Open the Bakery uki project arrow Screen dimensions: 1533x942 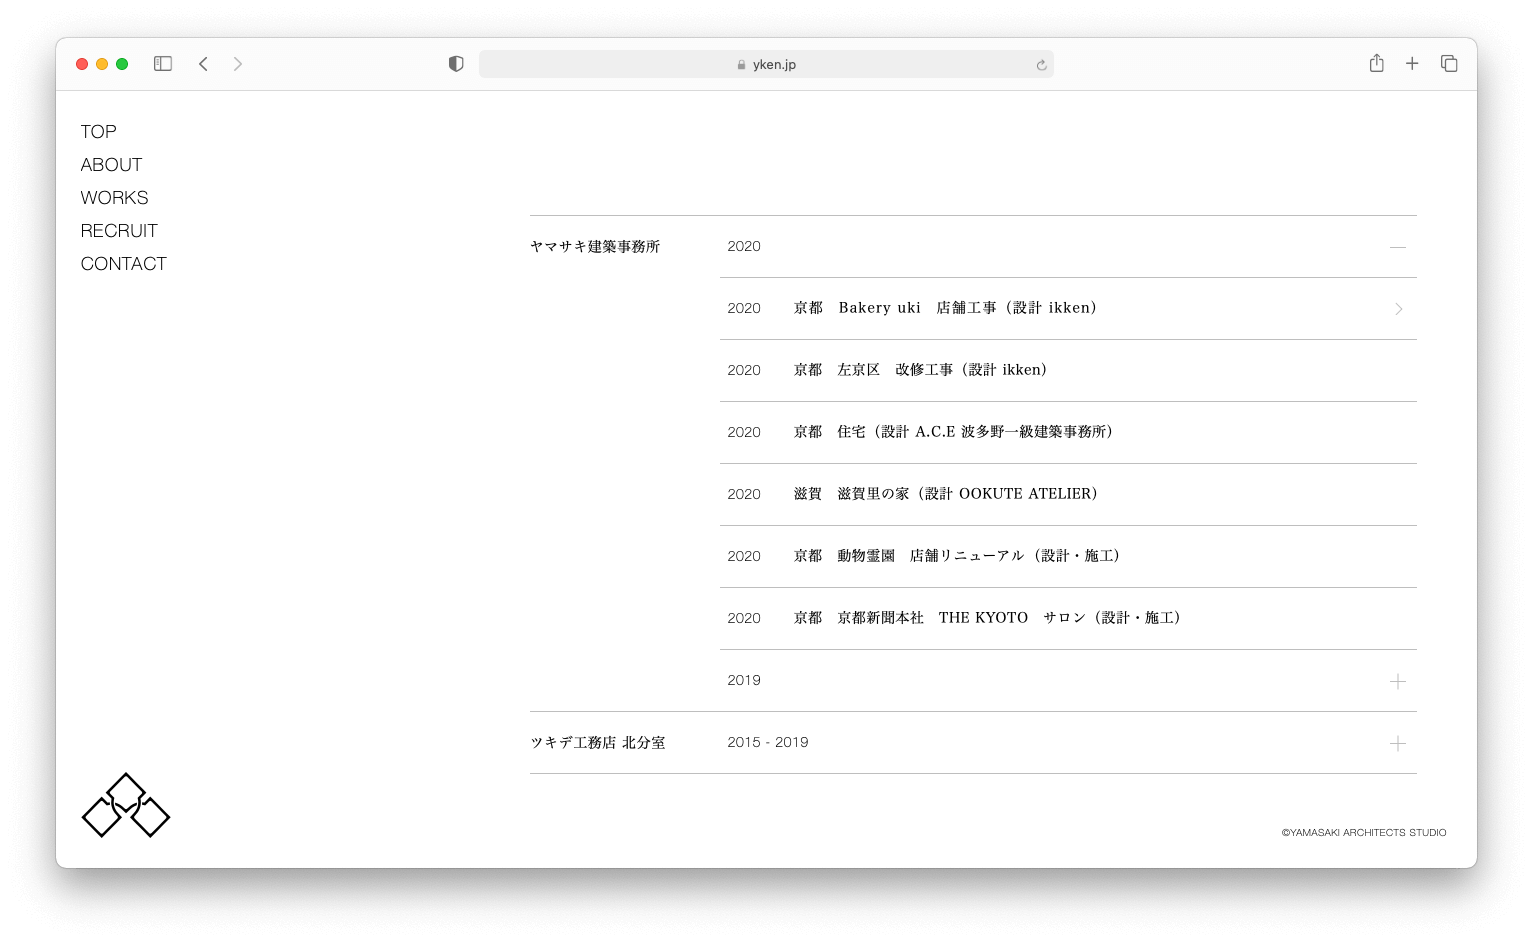click(1398, 309)
